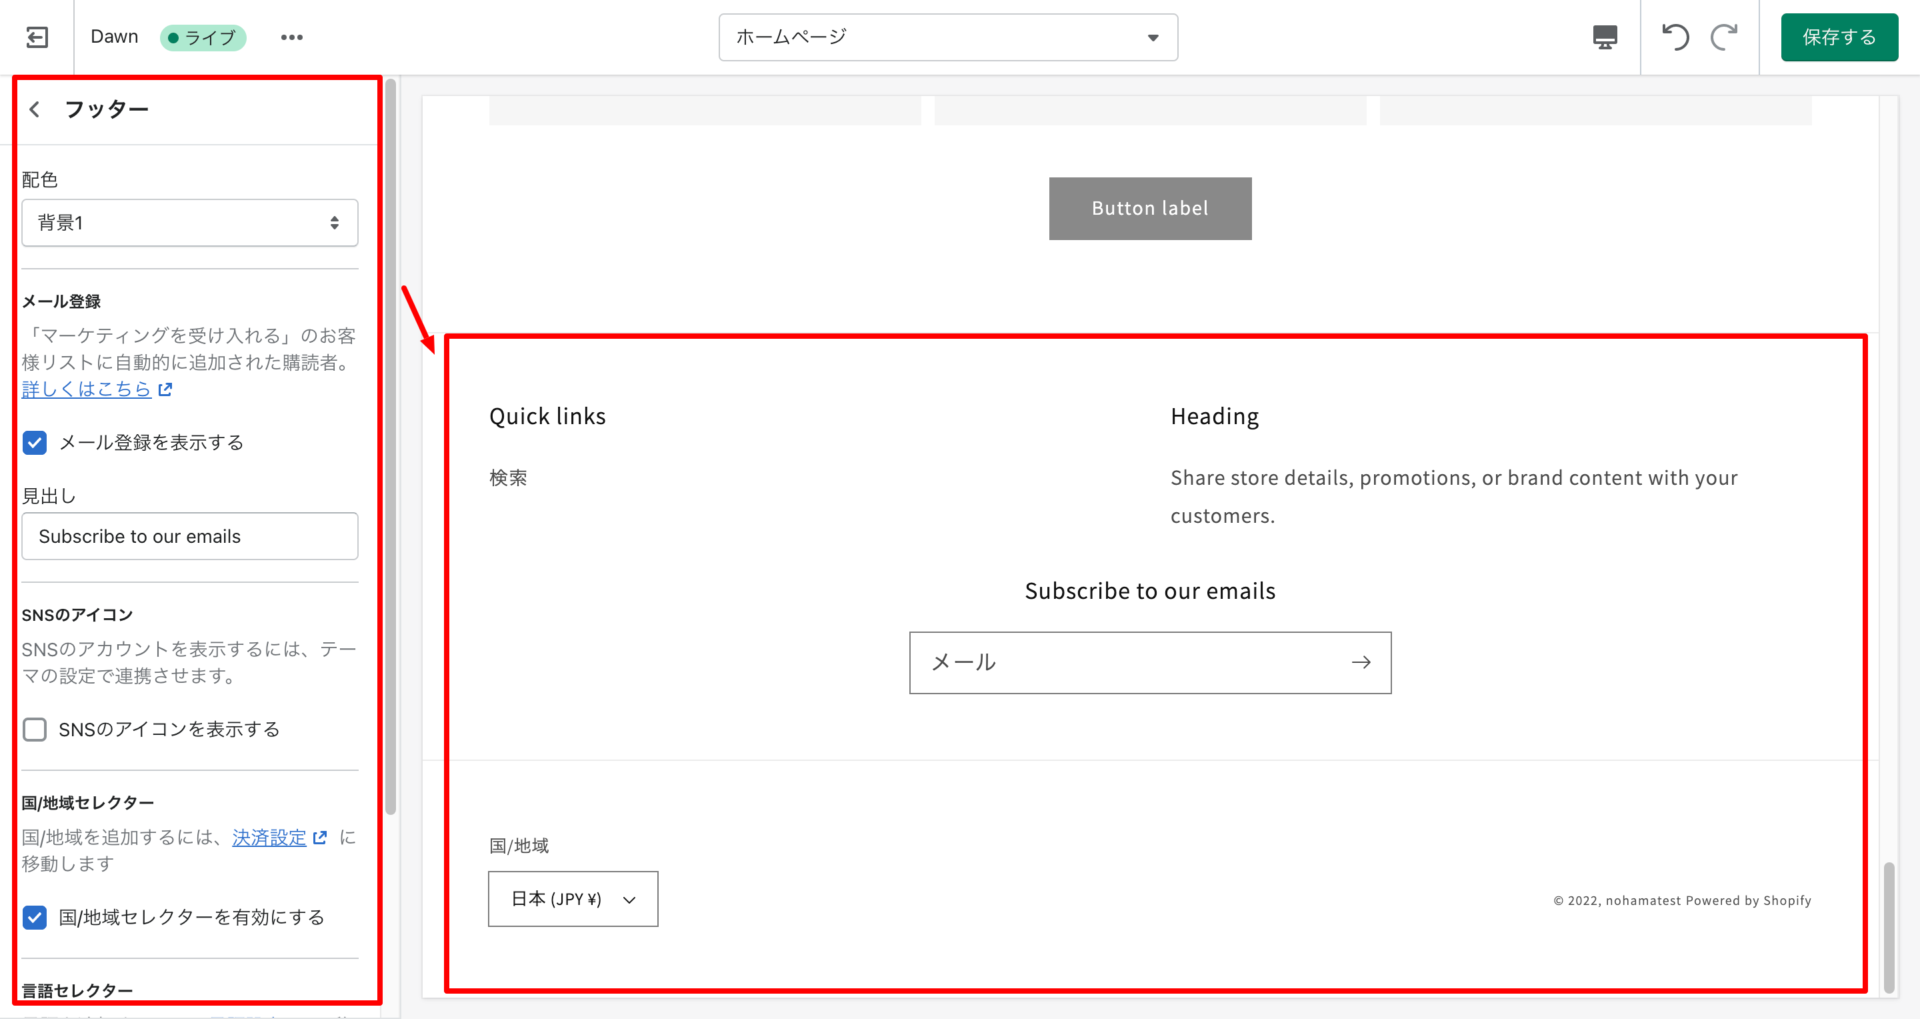Open the 詳しくはこちら link
1920x1019 pixels.
(x=87, y=390)
